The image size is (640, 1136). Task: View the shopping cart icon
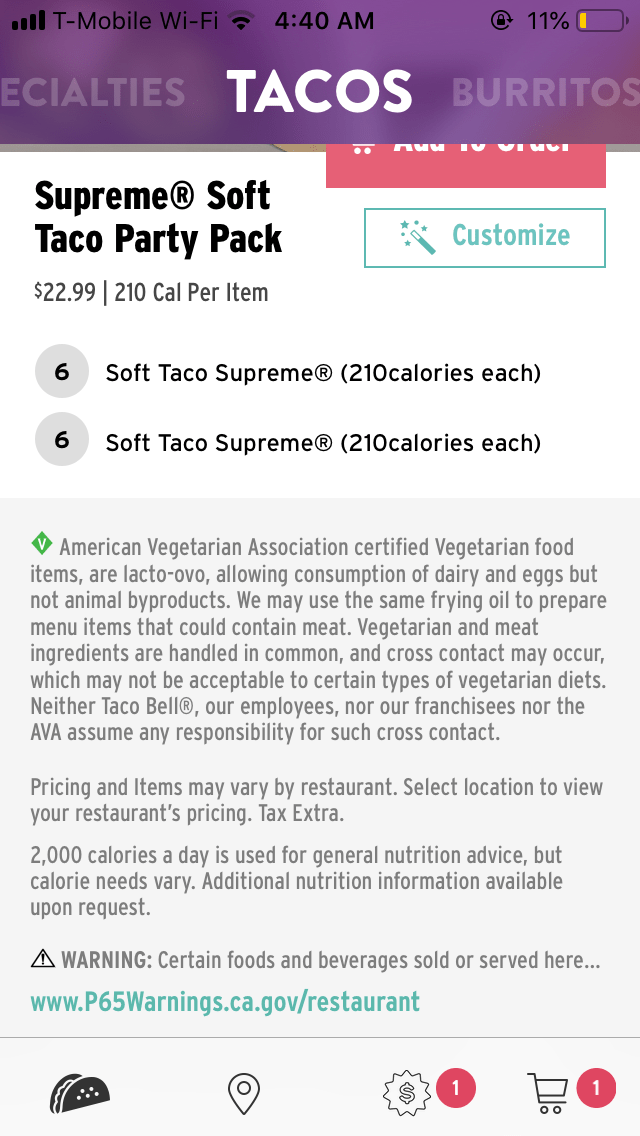point(547,1091)
